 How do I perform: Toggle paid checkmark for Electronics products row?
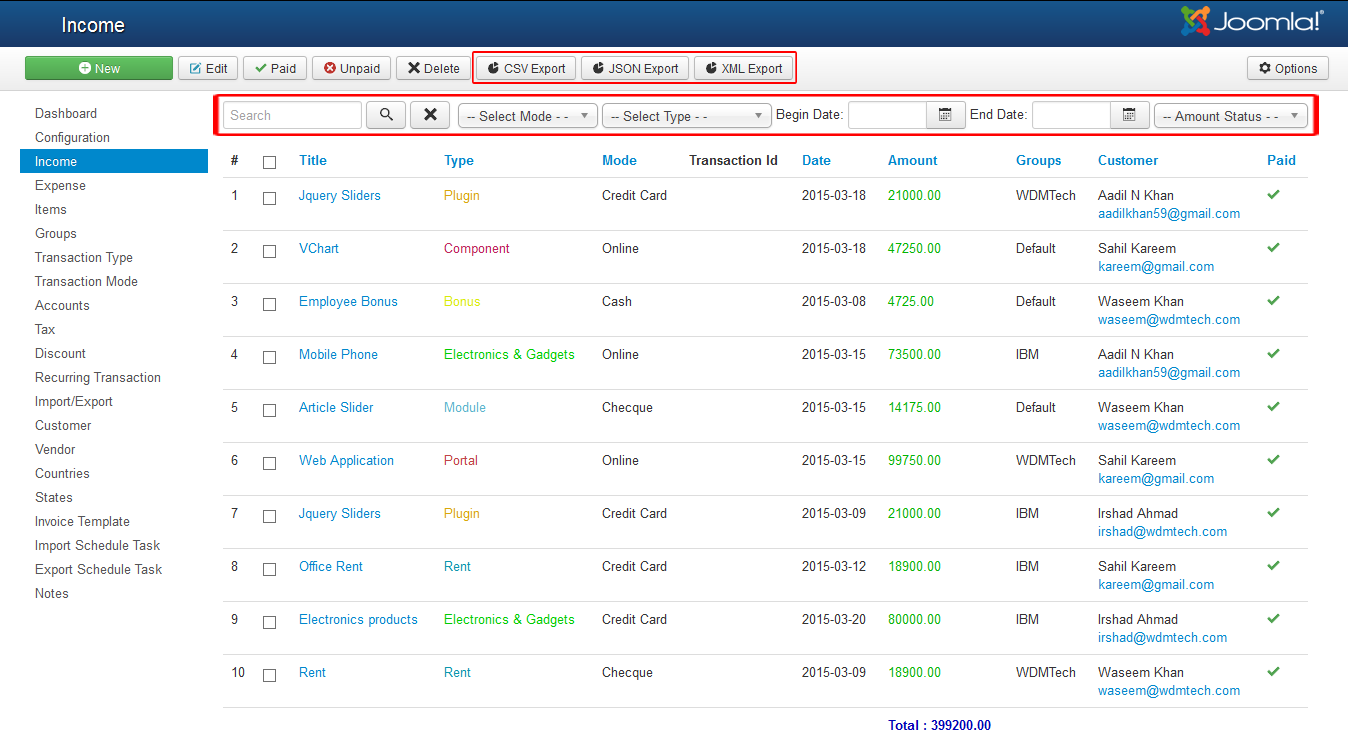click(1273, 618)
